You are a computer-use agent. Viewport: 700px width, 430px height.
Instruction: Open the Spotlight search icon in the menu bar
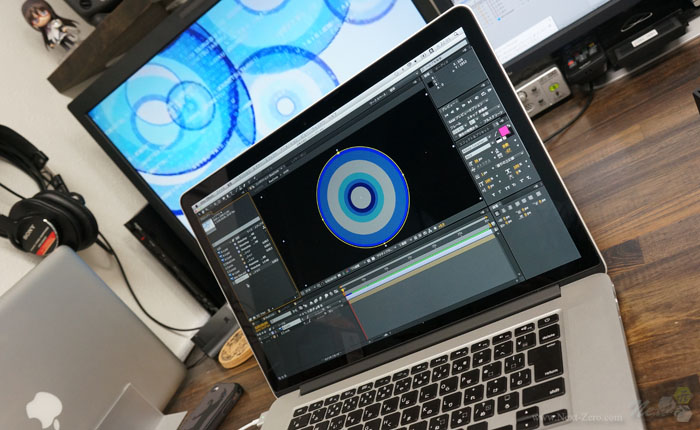coord(456,33)
